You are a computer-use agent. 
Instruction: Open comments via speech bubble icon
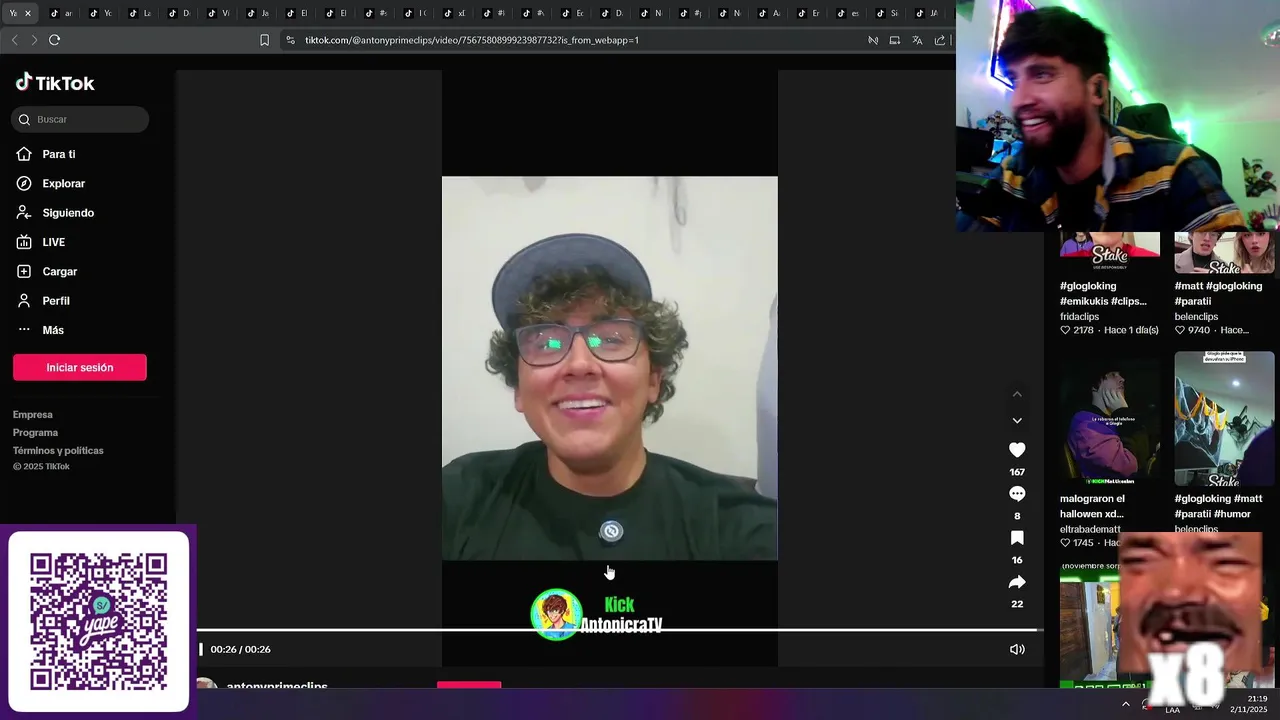coord(1017,494)
